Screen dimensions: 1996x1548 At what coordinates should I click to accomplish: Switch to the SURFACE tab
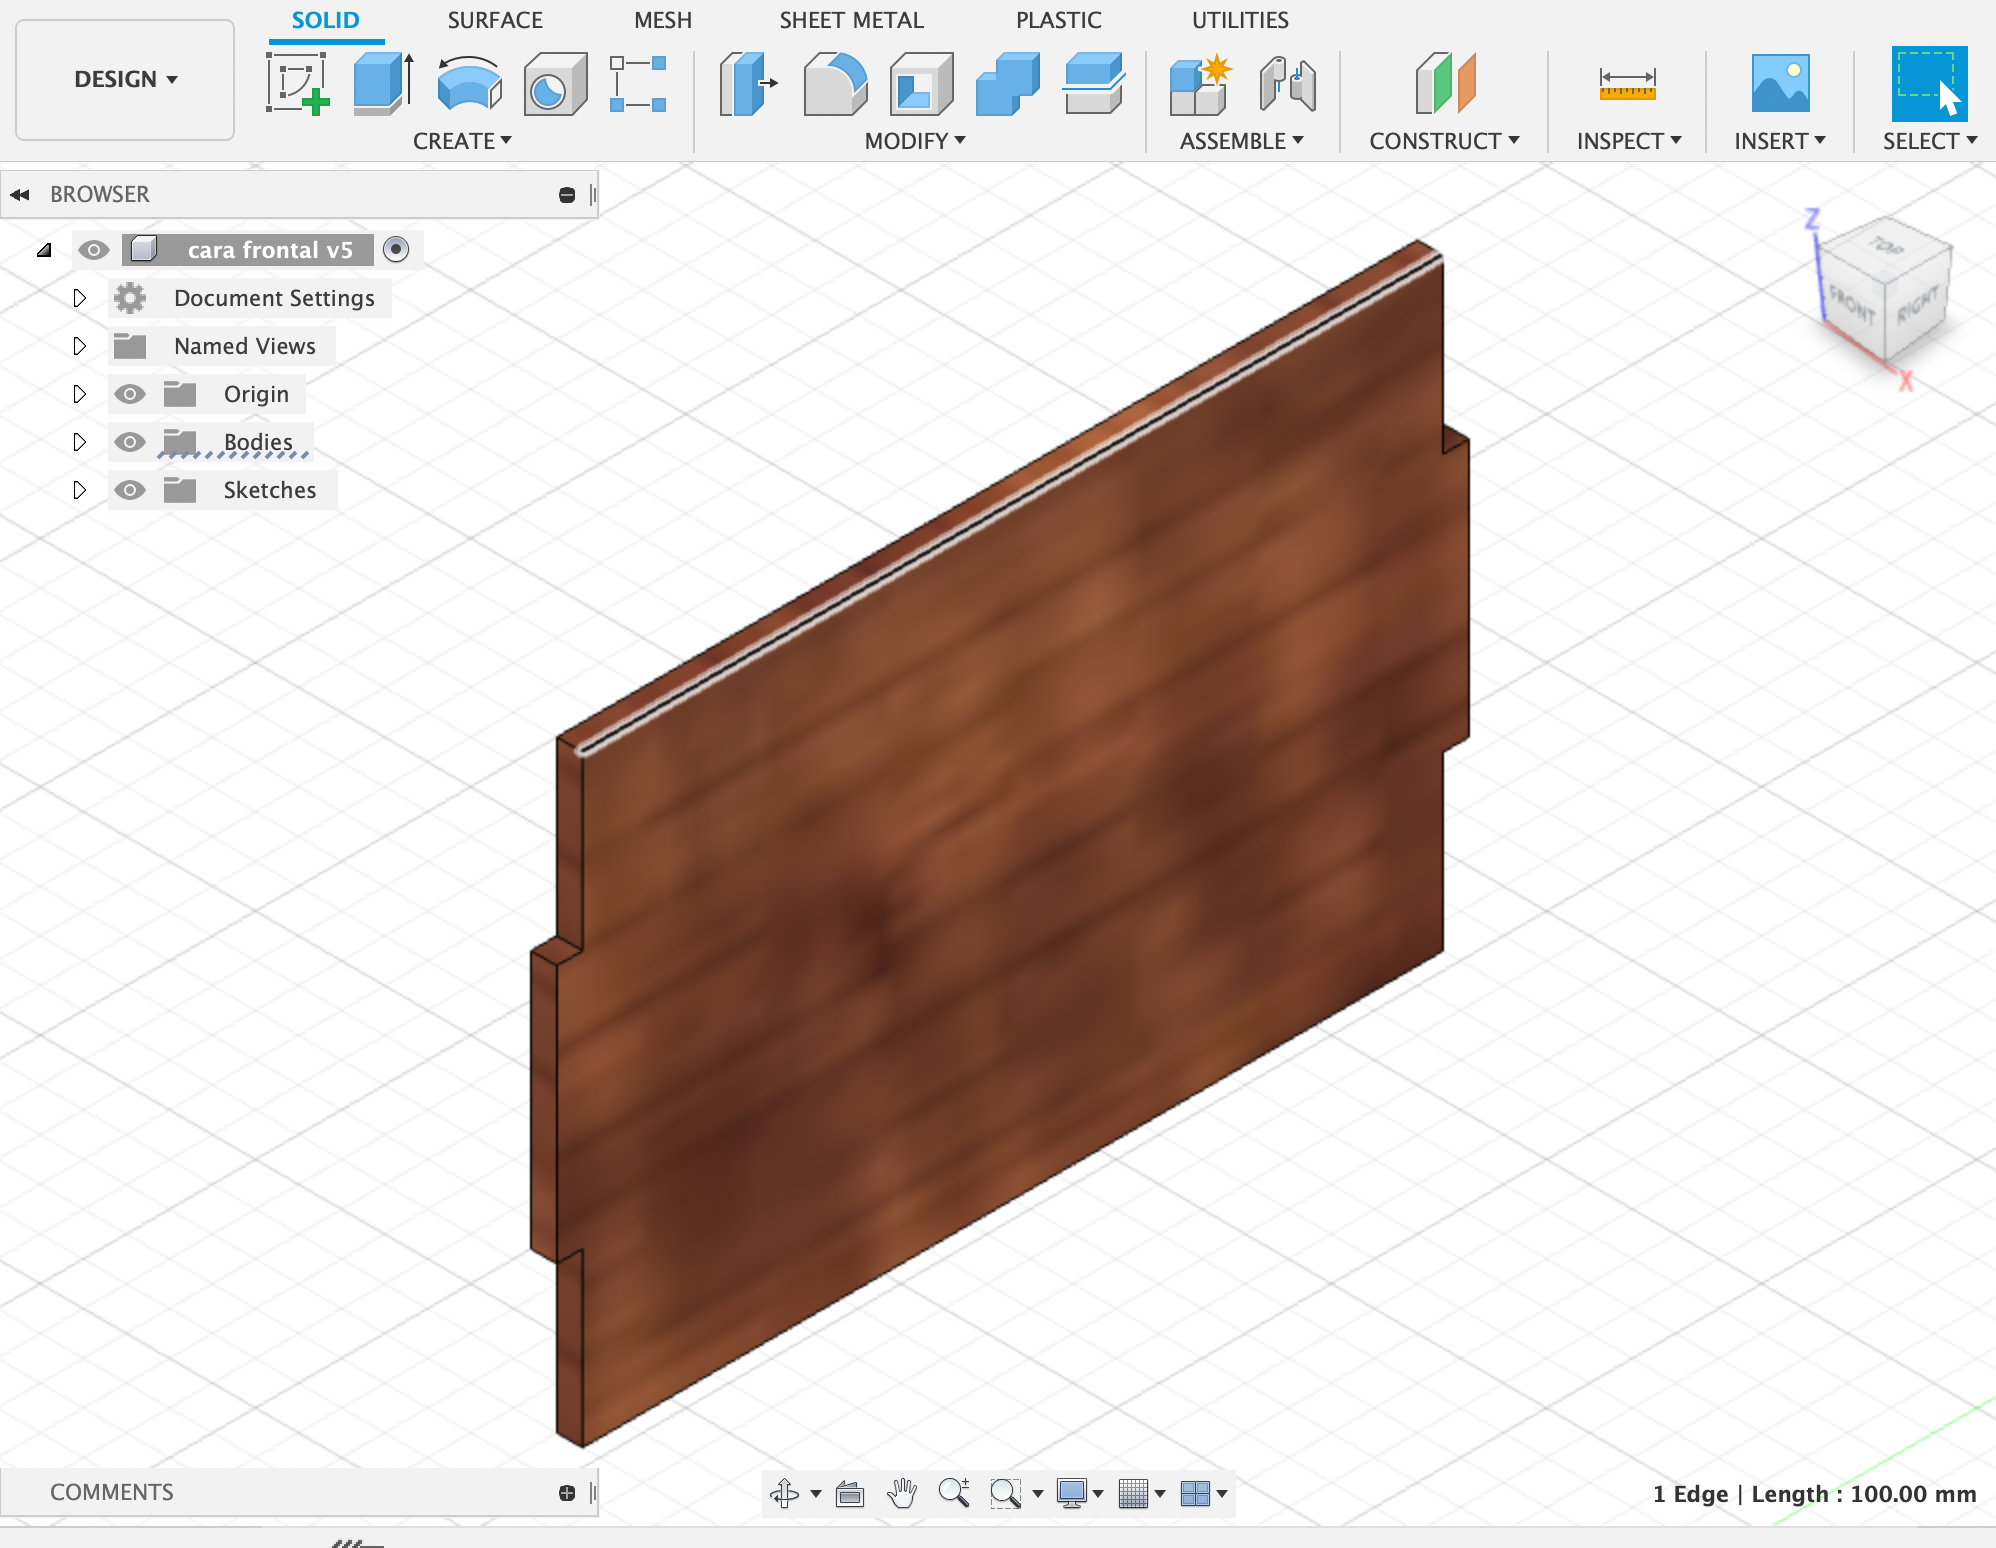tap(494, 20)
